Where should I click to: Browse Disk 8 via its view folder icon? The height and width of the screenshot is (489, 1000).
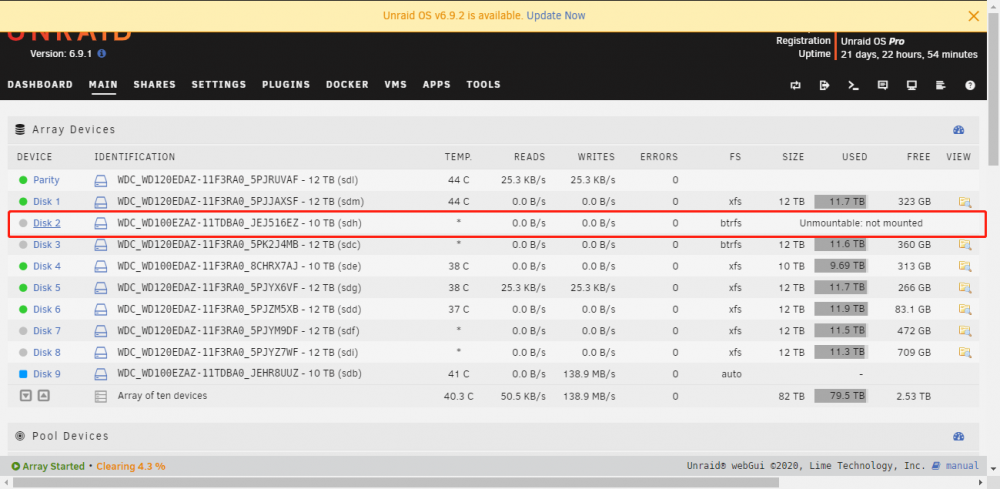[965, 353]
